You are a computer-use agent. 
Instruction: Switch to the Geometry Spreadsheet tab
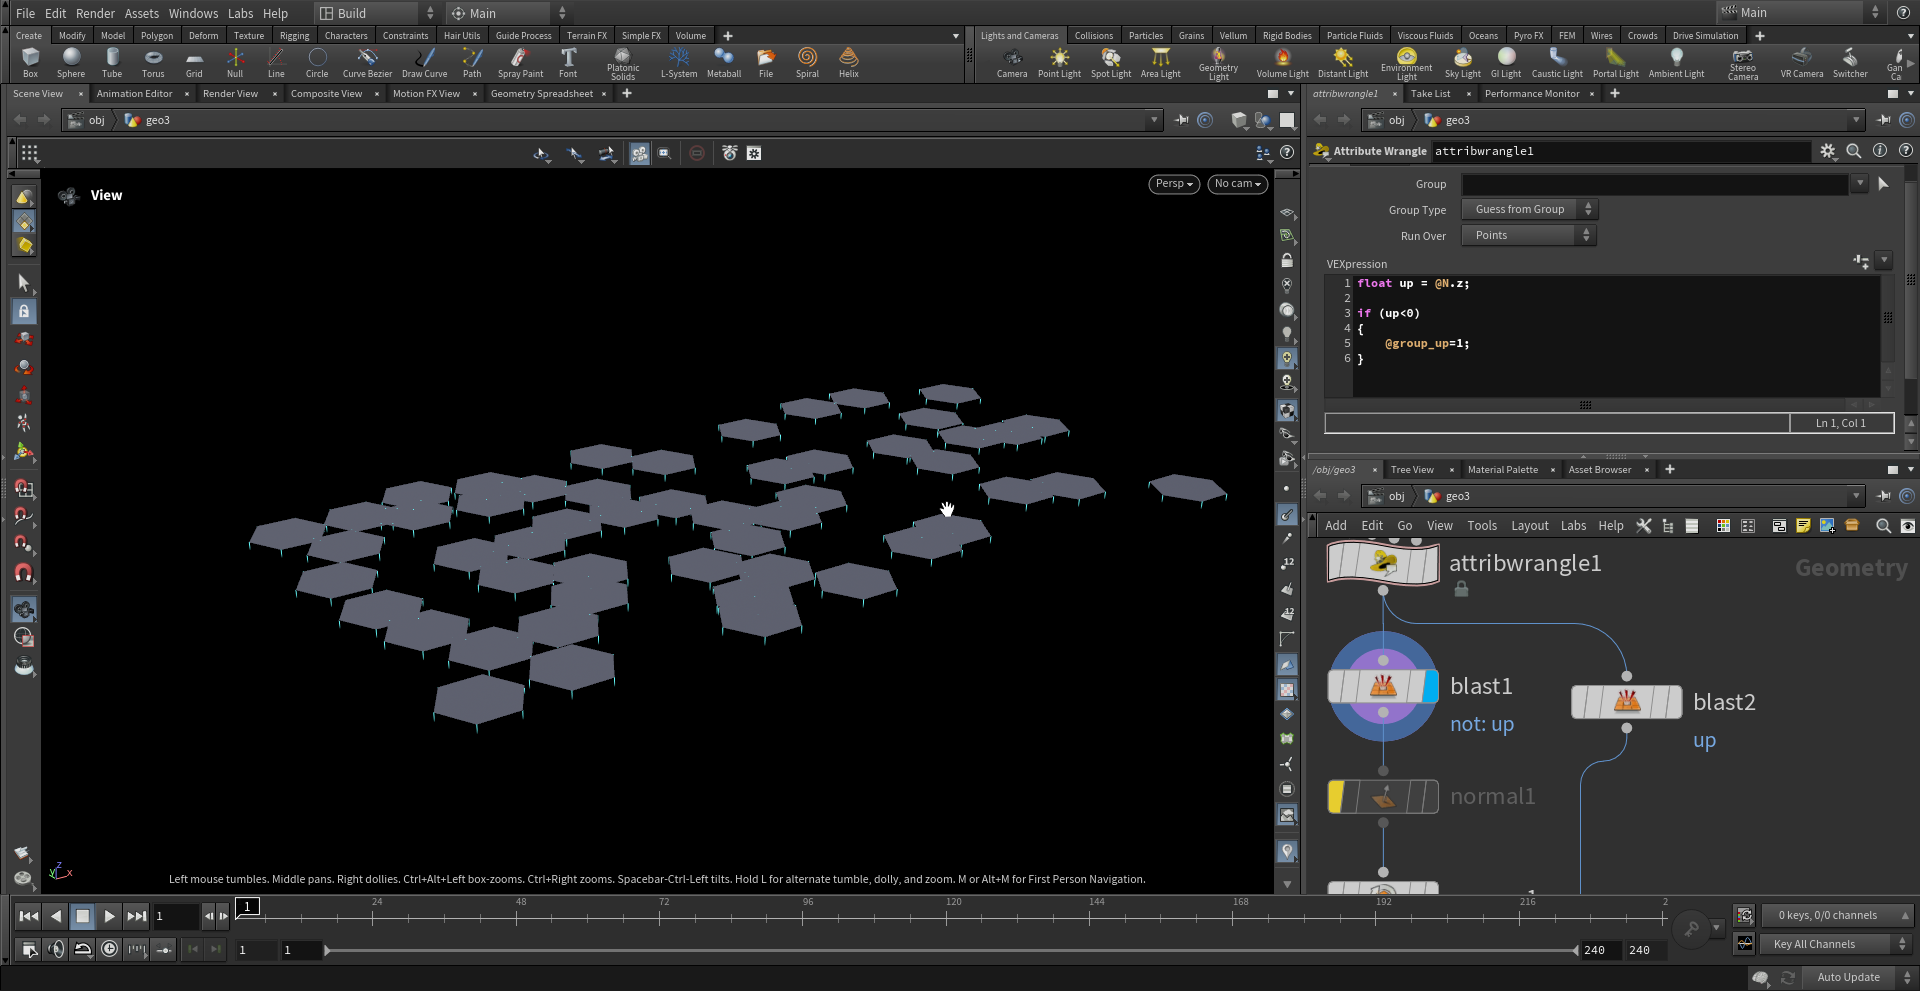coord(542,94)
